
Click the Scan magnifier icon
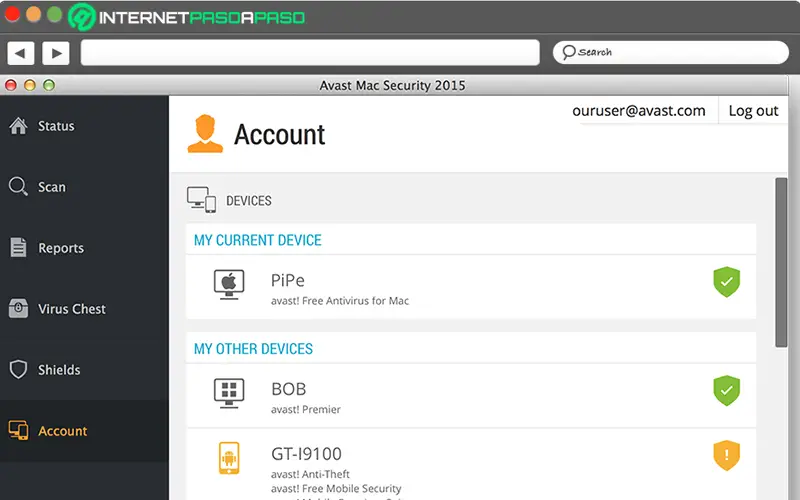[x=18, y=187]
